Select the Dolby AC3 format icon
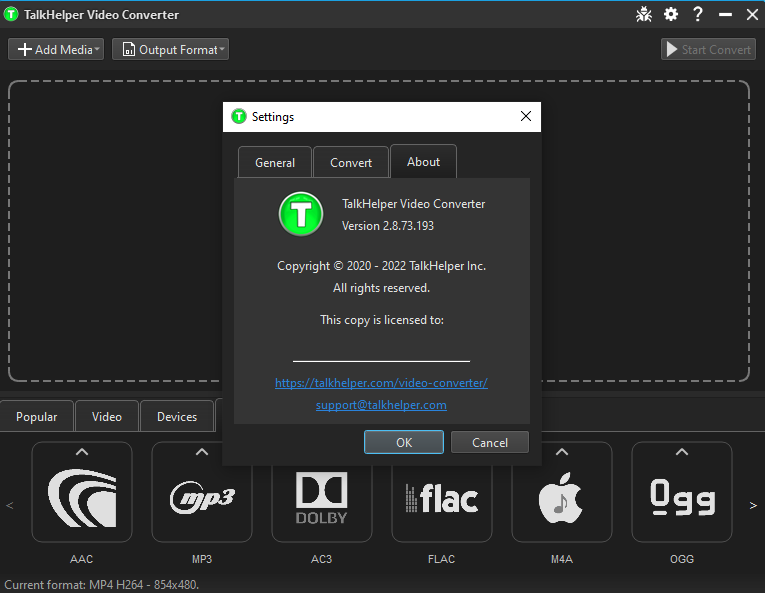 [x=322, y=499]
